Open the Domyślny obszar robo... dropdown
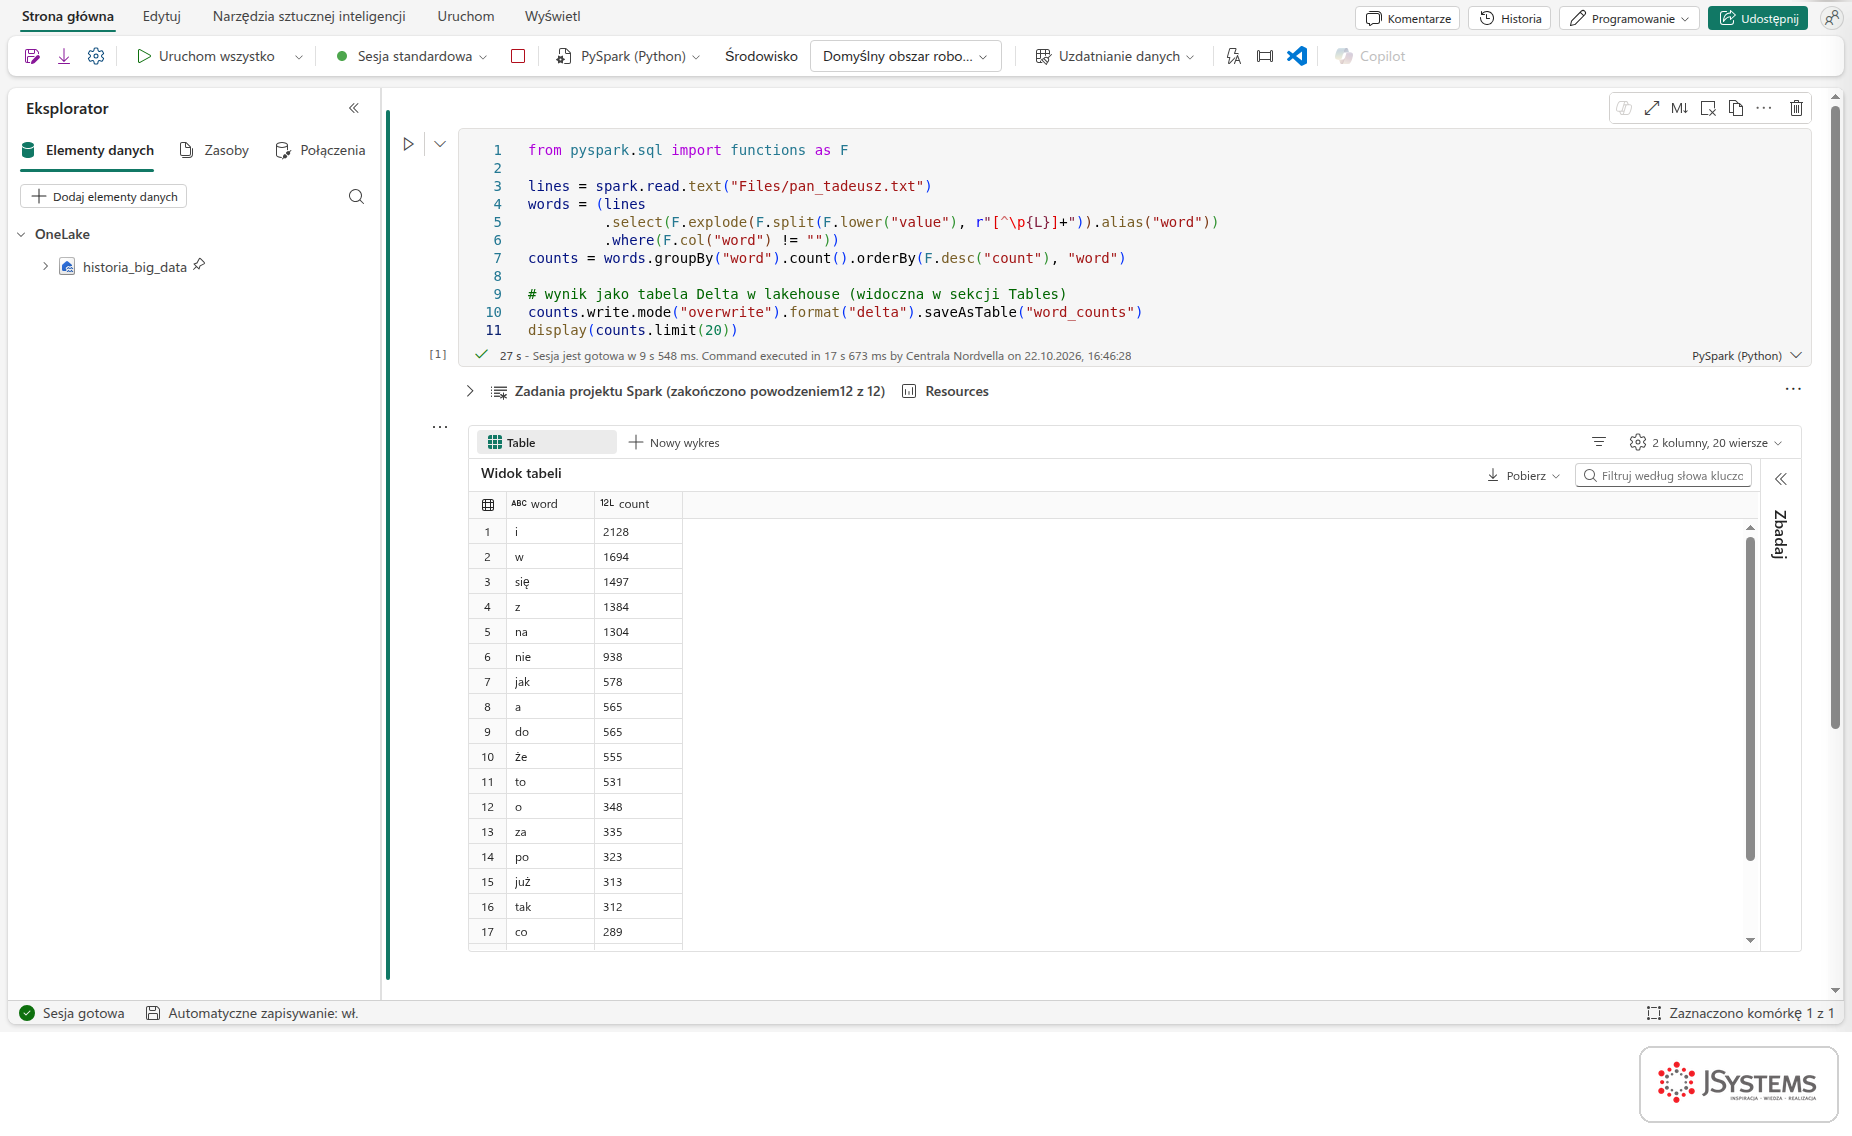 click(x=905, y=56)
